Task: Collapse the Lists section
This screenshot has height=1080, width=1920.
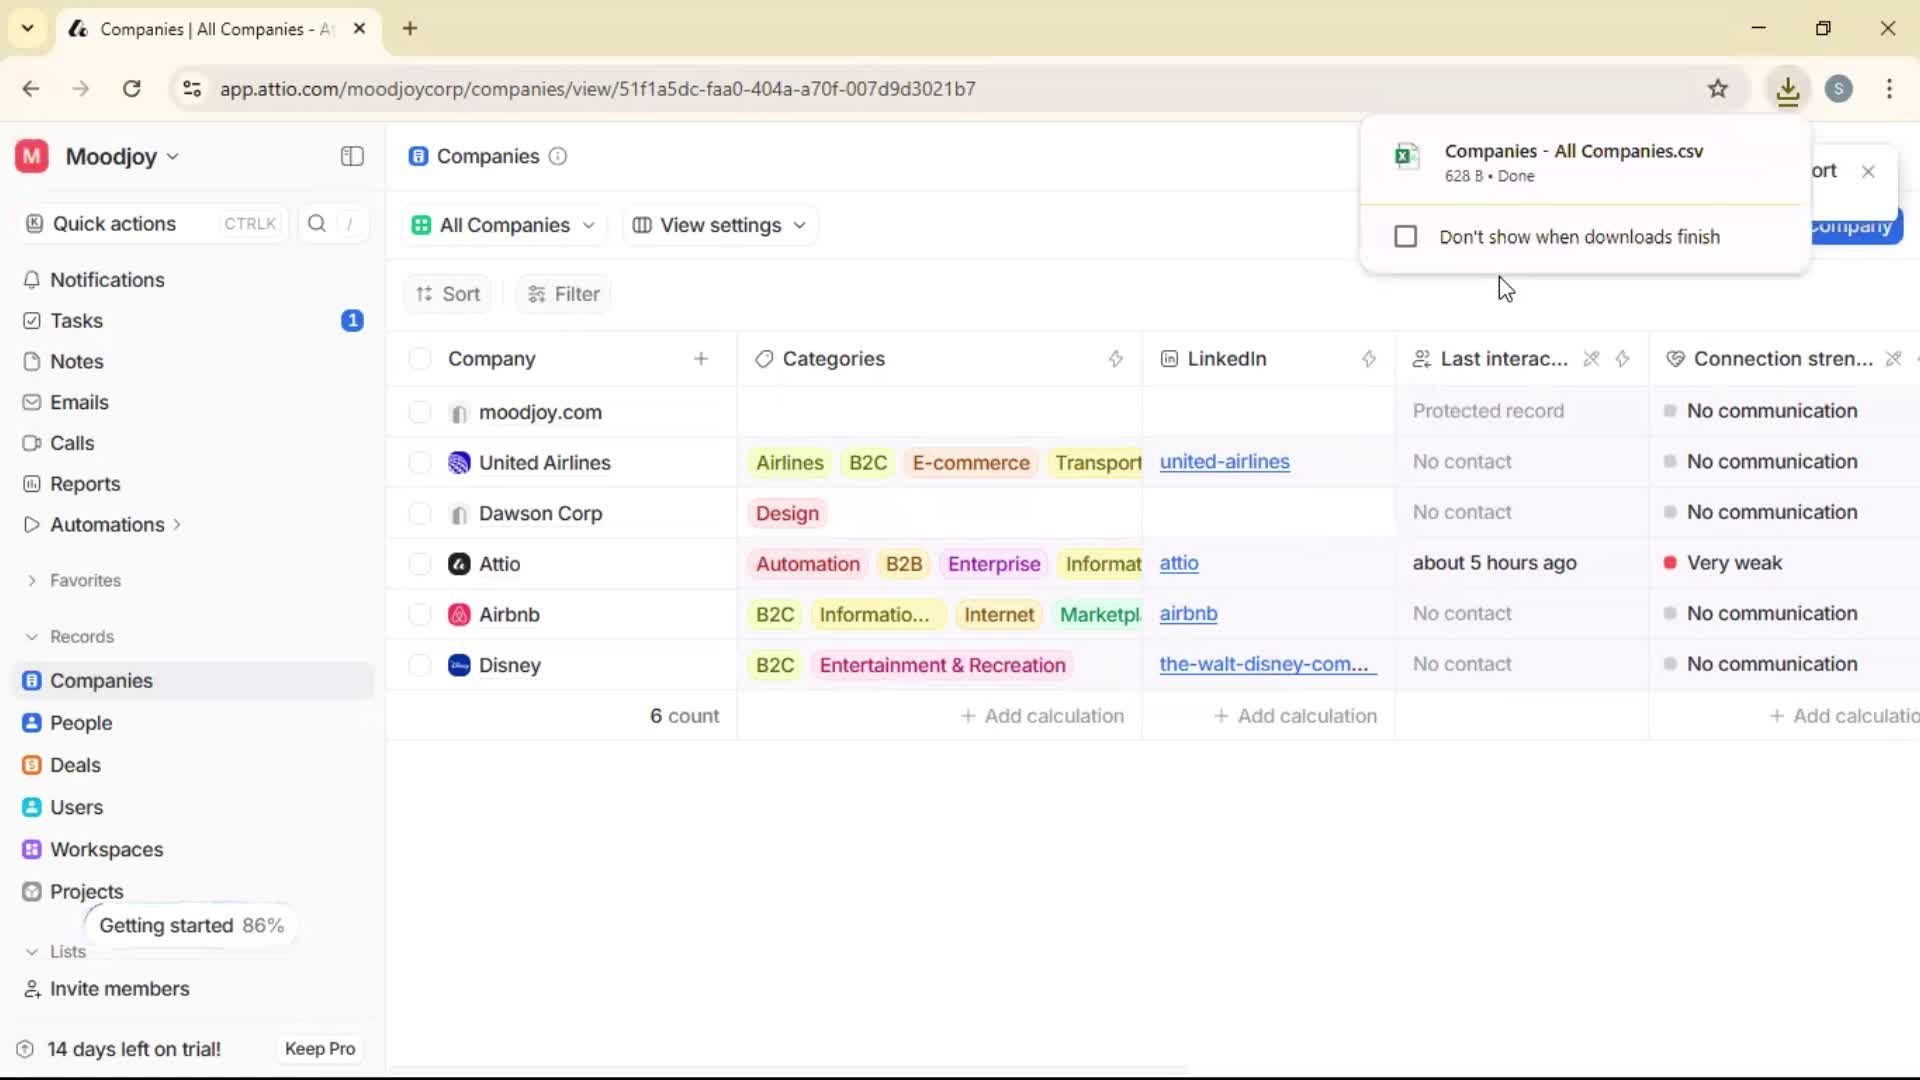Action: tap(34, 951)
